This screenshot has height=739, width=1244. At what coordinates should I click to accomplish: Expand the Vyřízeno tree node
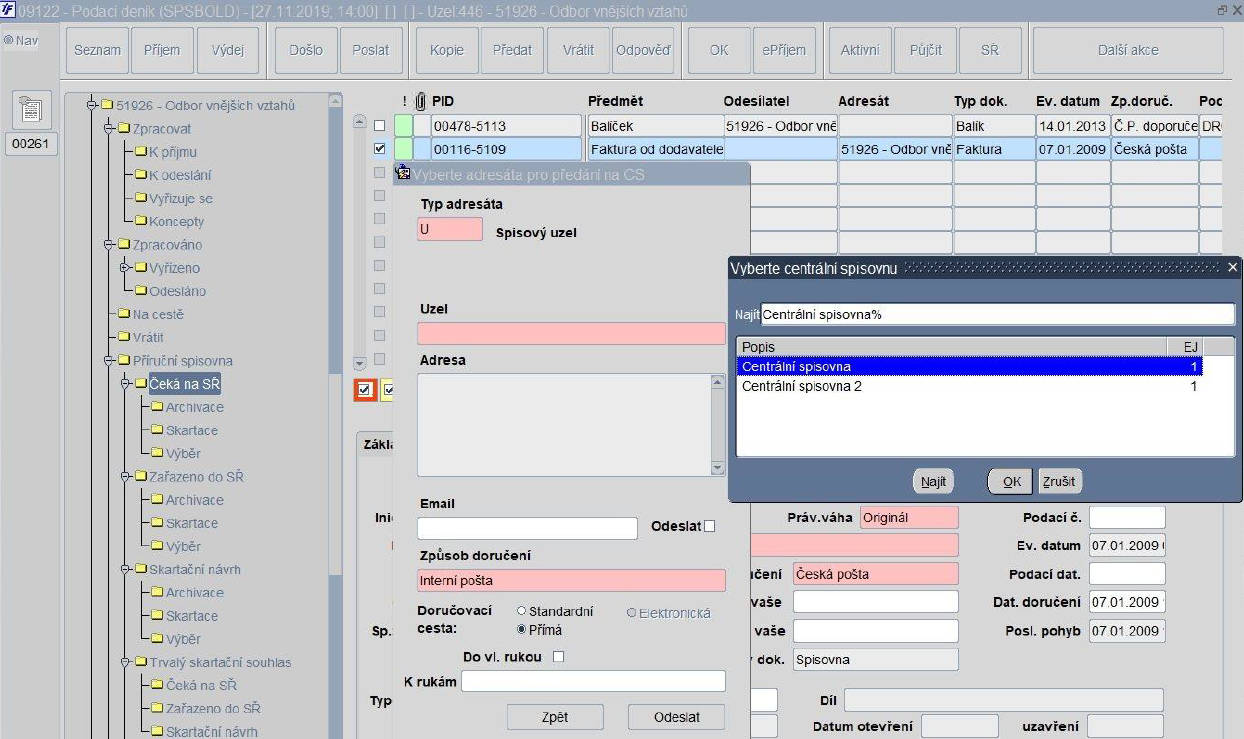tap(124, 268)
